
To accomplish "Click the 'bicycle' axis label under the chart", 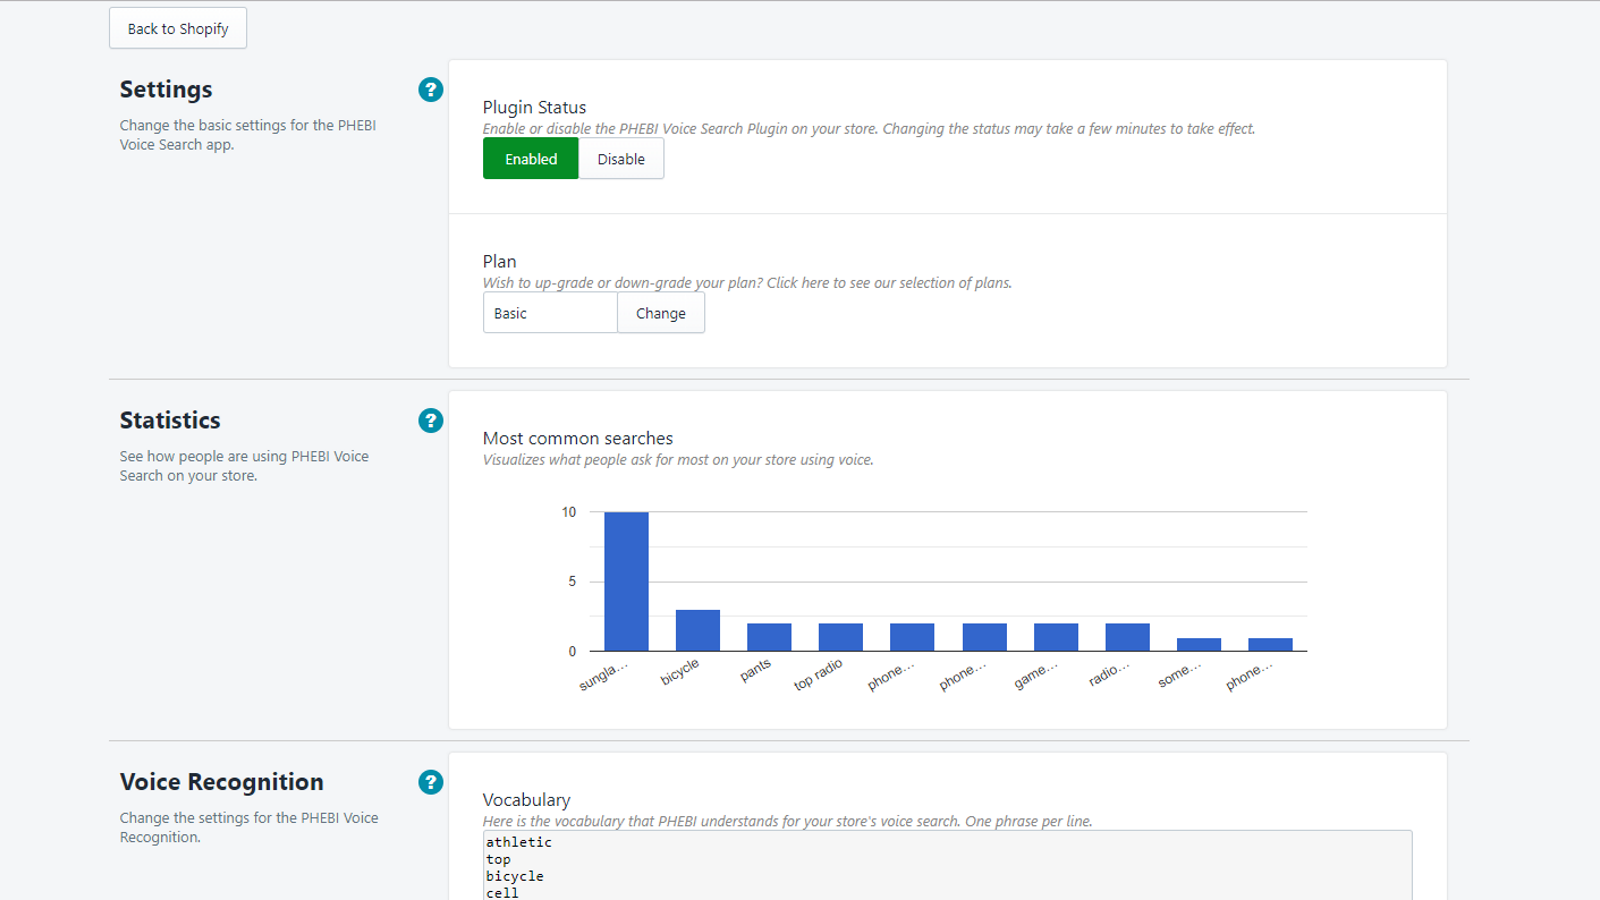I will [x=680, y=672].
